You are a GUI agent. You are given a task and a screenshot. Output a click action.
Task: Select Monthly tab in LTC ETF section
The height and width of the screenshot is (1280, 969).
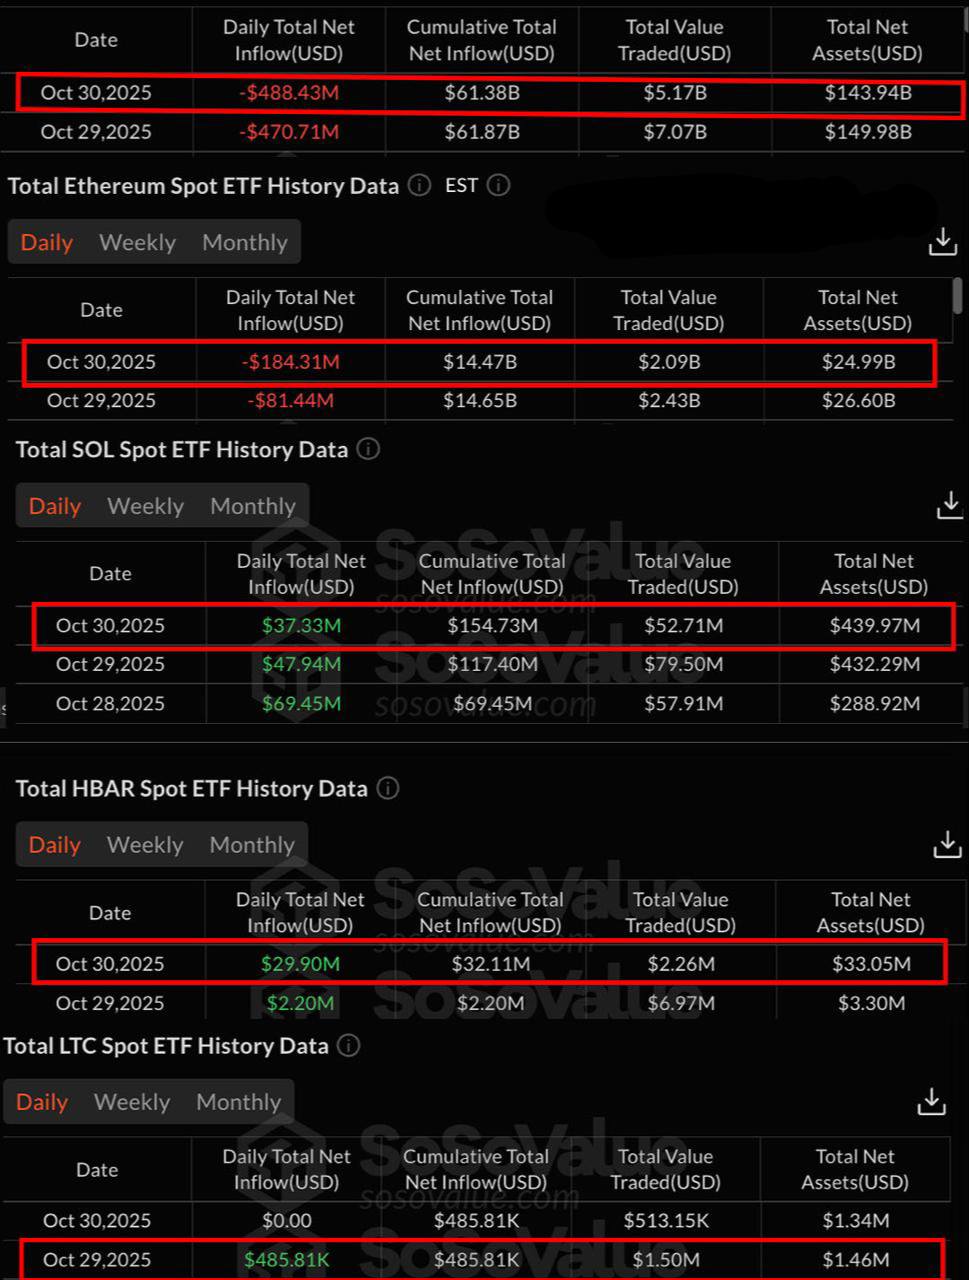pos(238,1102)
